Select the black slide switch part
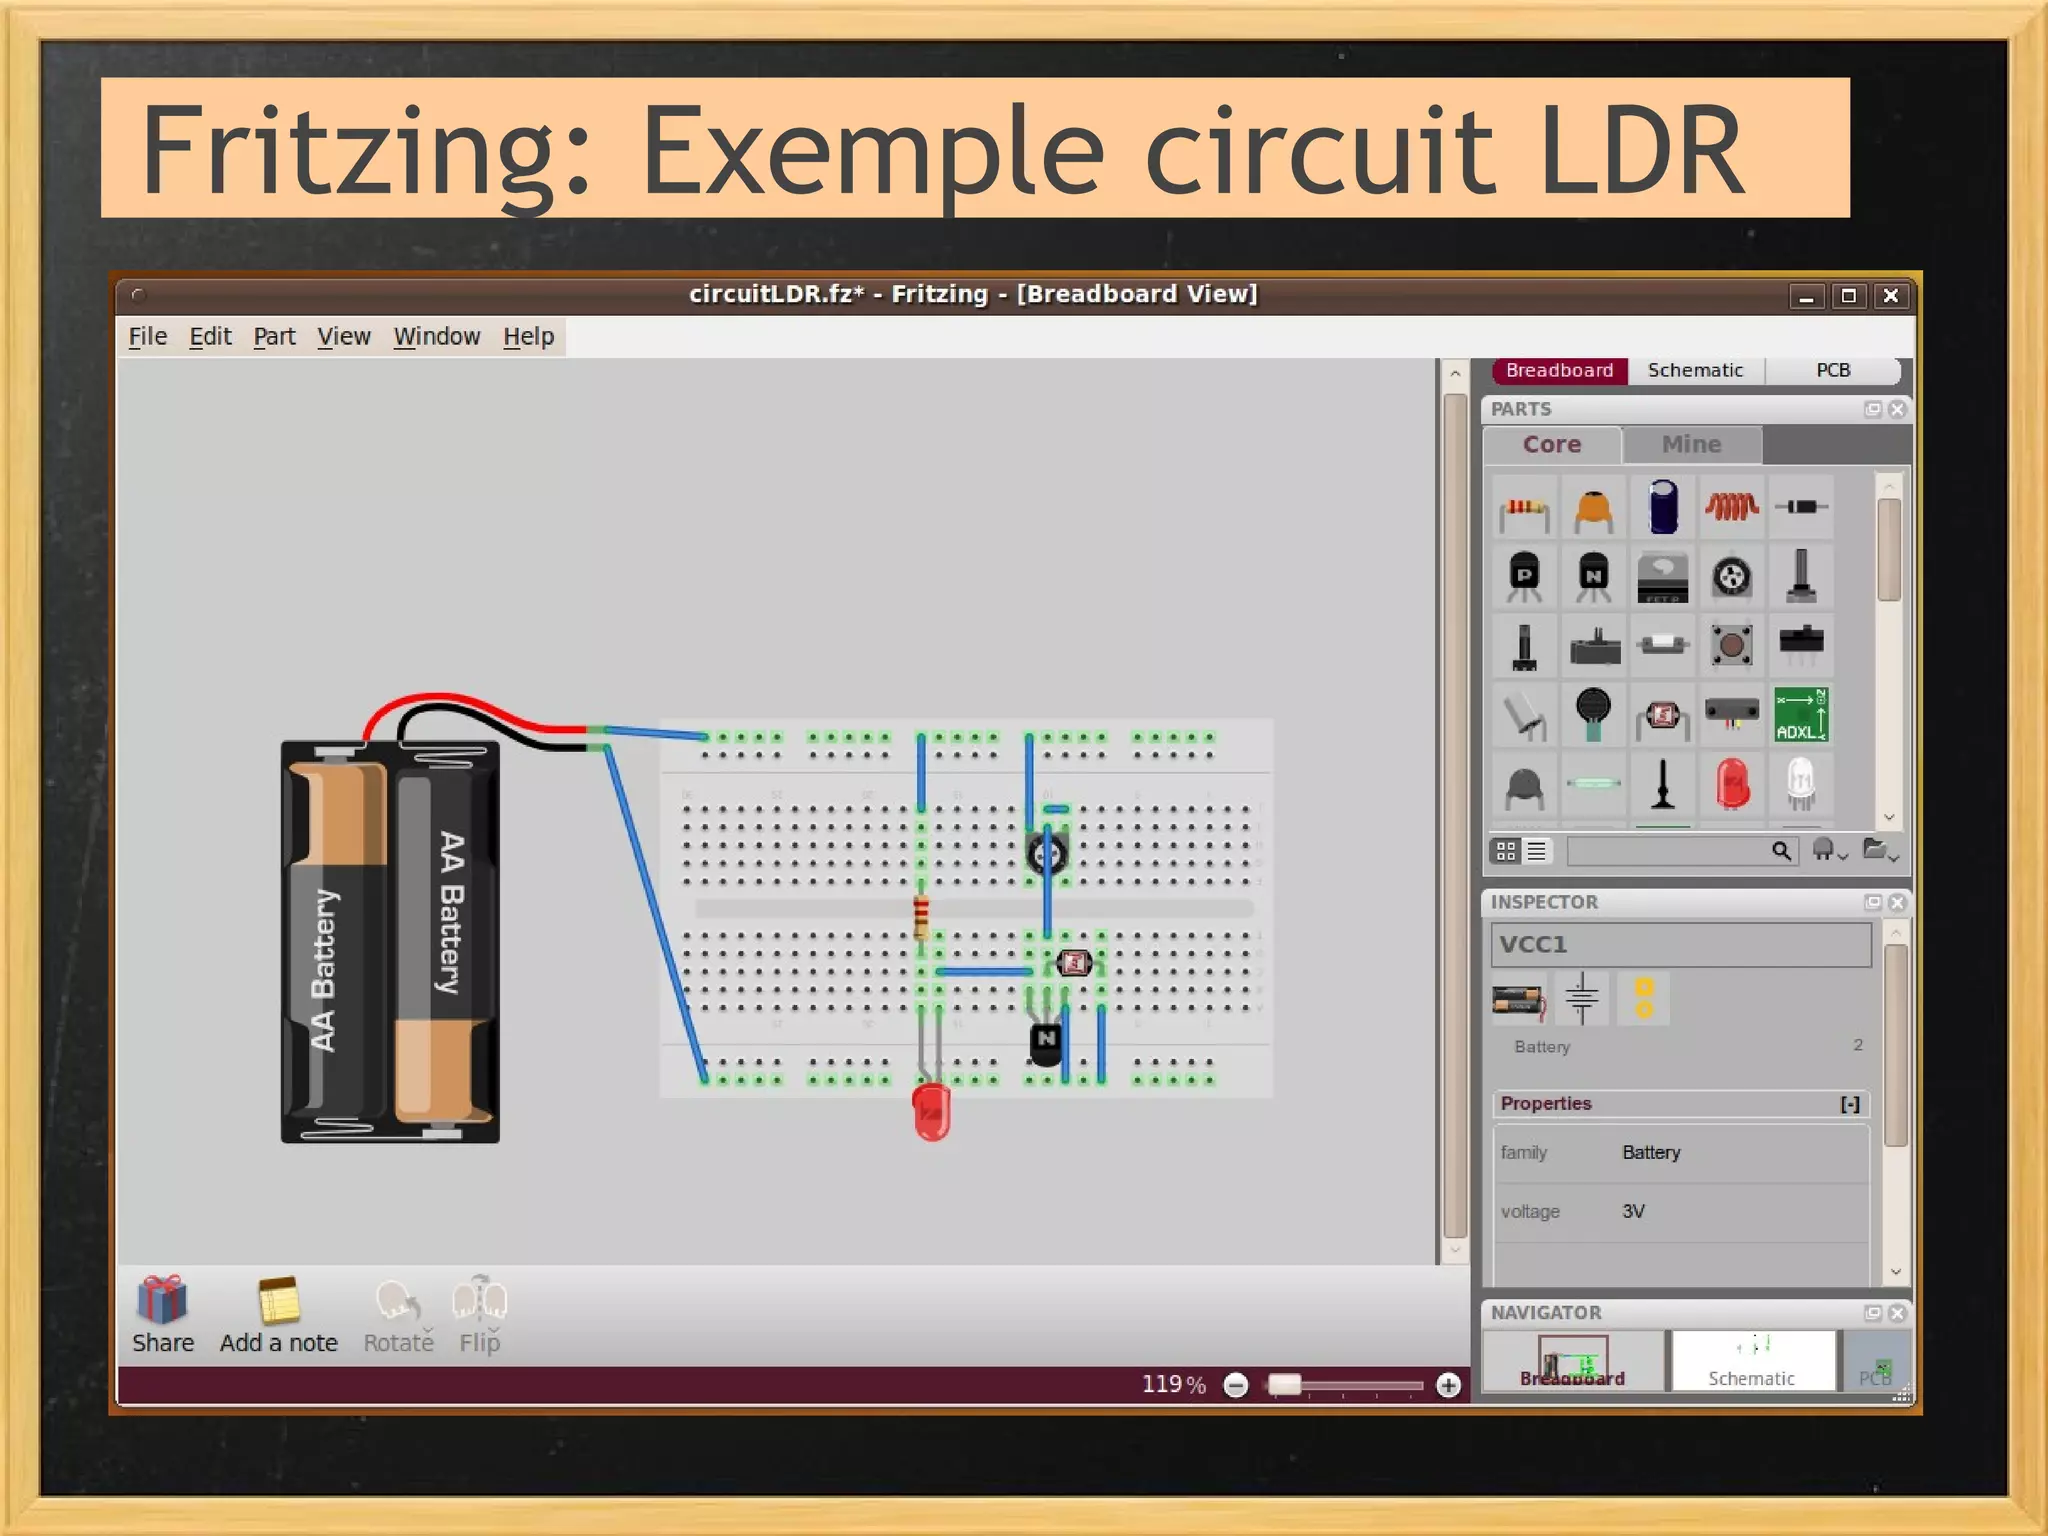2048x1536 pixels. coord(1801,642)
